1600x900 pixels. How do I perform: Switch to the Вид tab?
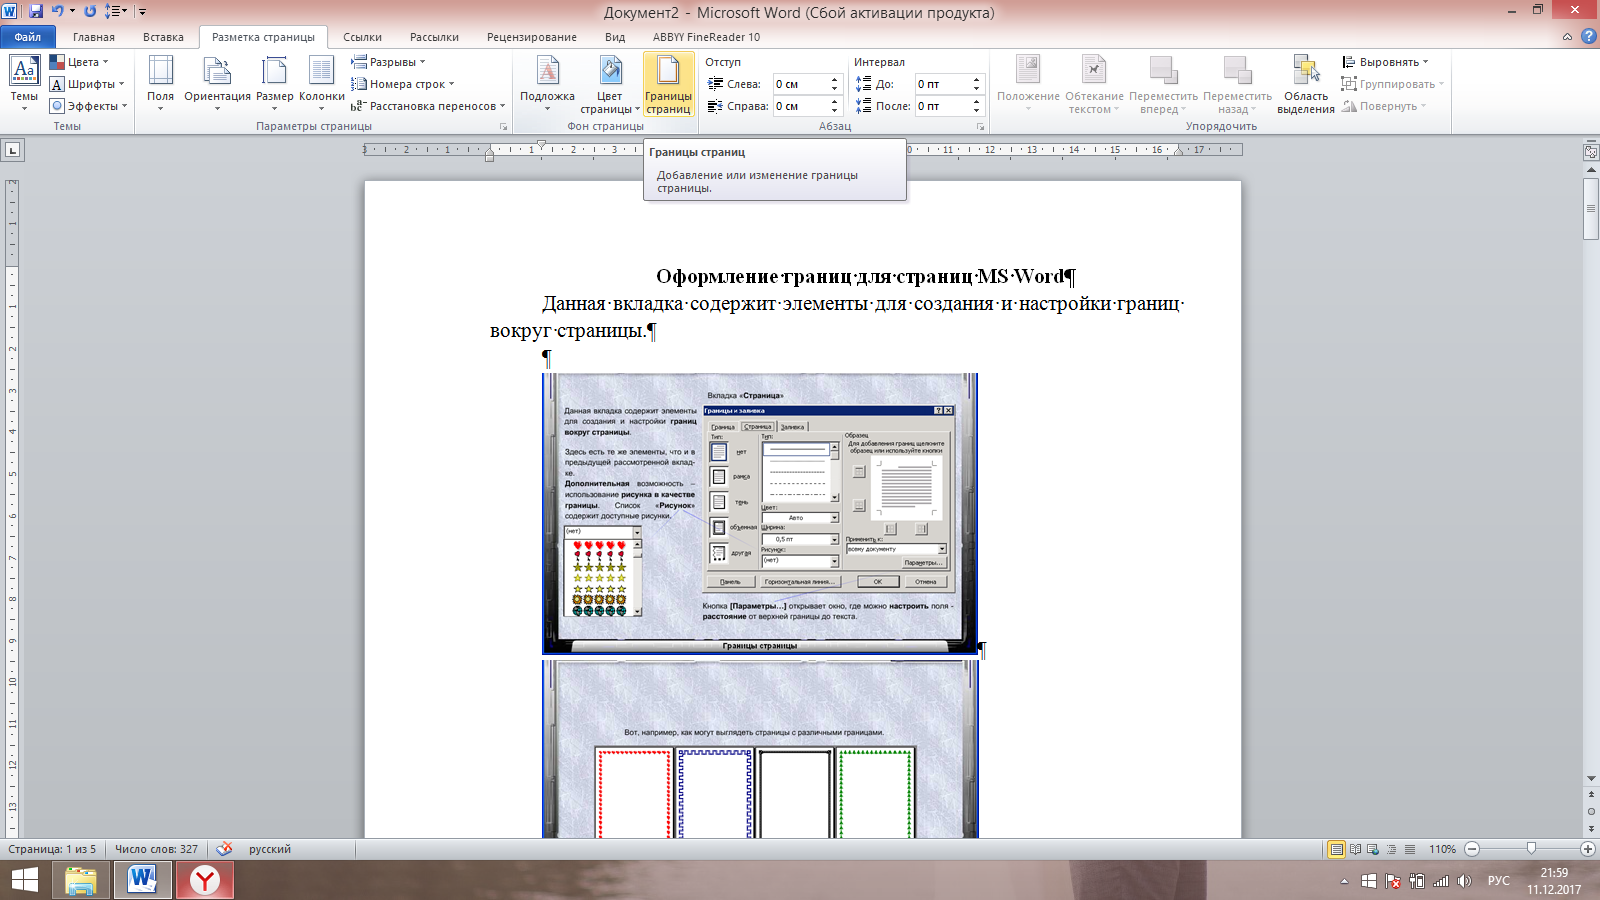coord(615,37)
